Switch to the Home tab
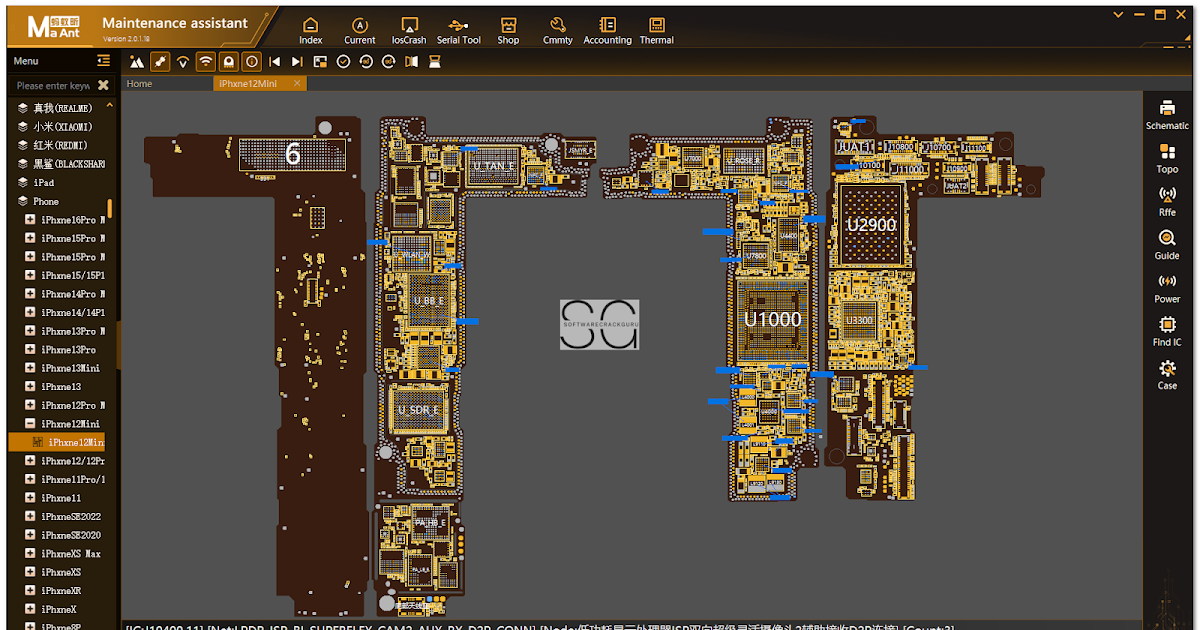1200x630 pixels. [139, 84]
